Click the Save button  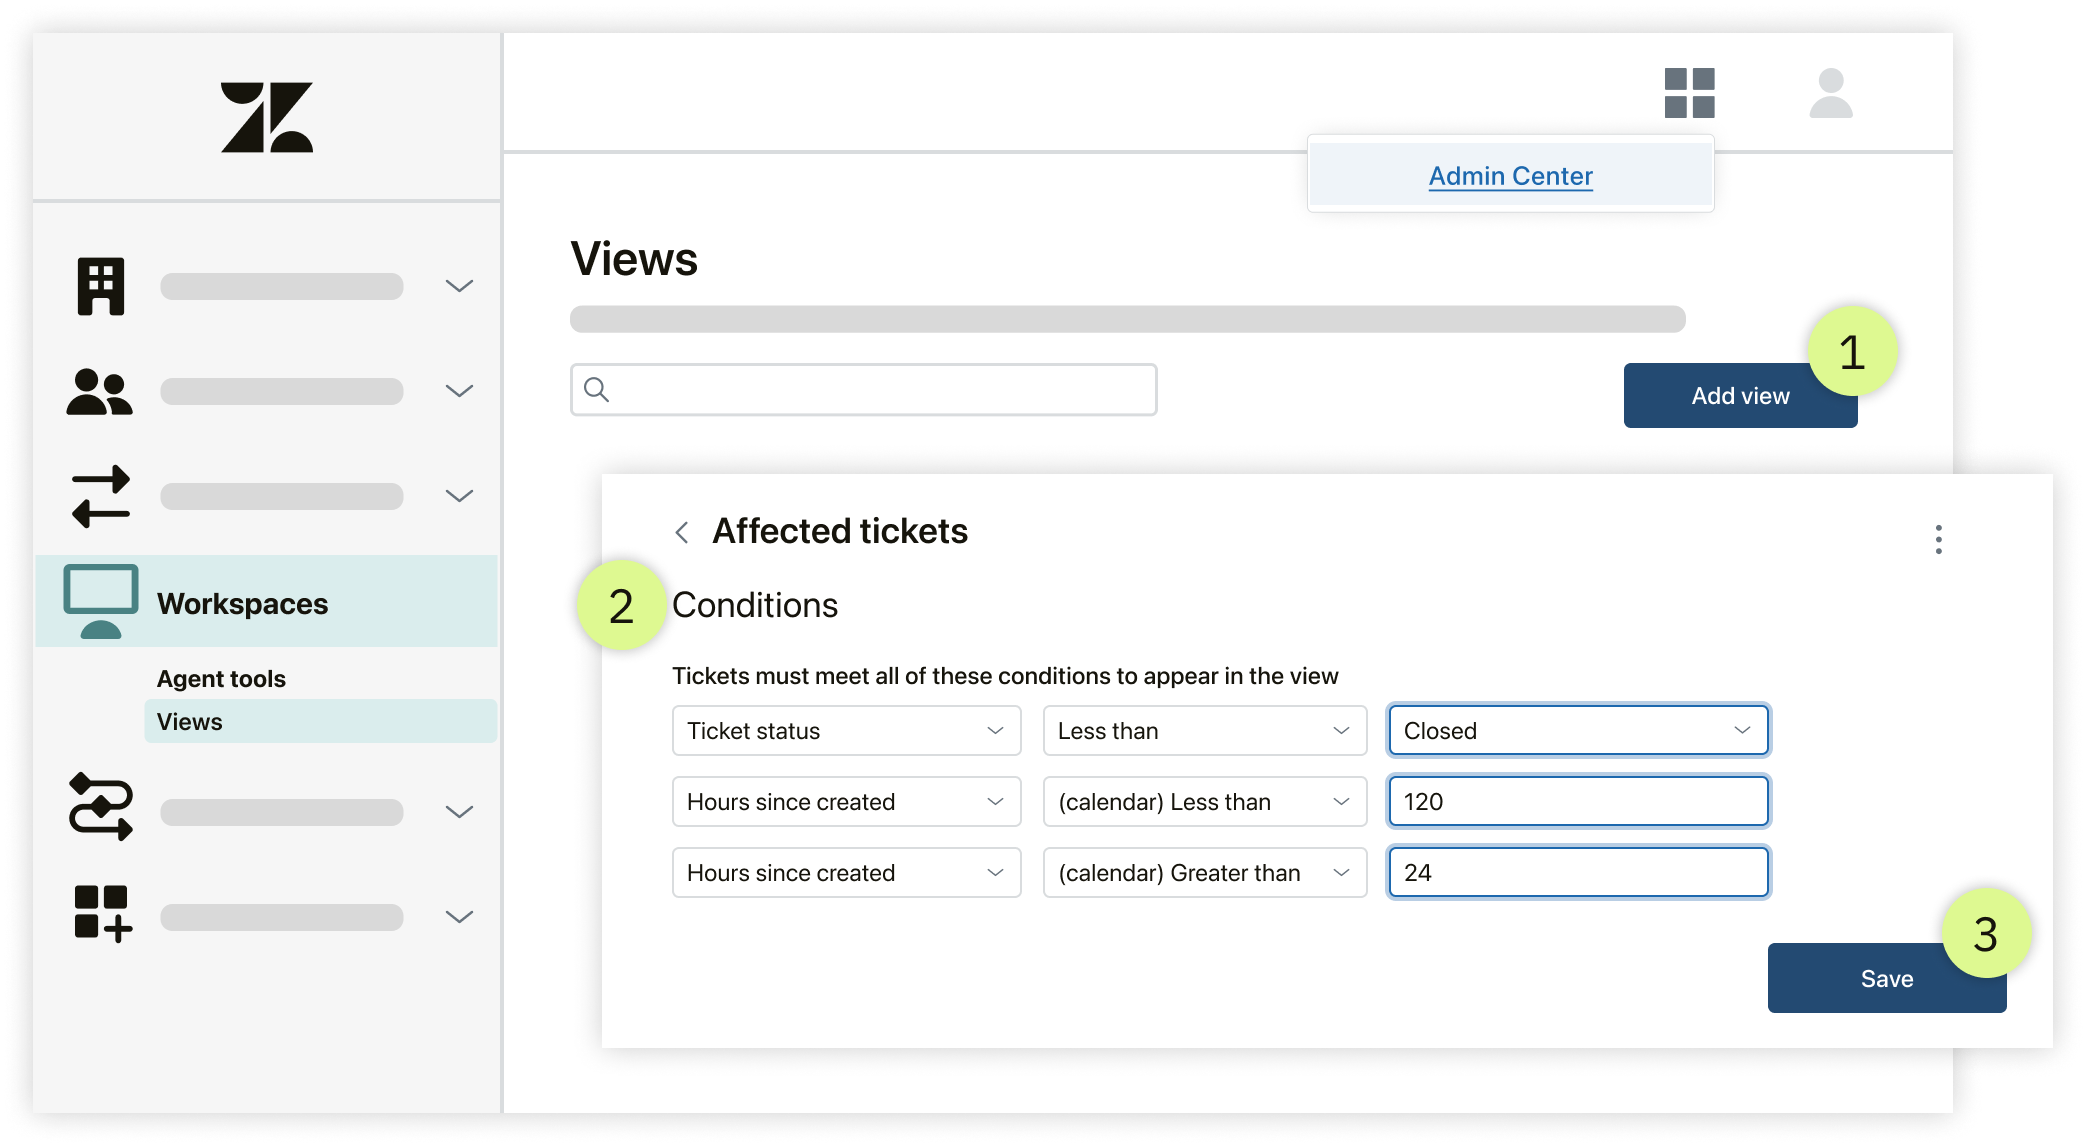point(1888,979)
